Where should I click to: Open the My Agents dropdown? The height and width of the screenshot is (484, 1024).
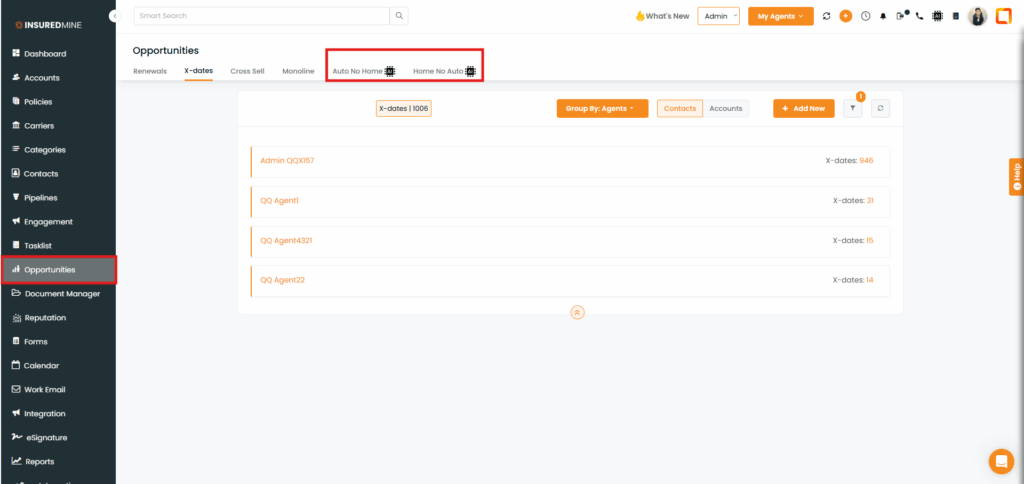(779, 16)
